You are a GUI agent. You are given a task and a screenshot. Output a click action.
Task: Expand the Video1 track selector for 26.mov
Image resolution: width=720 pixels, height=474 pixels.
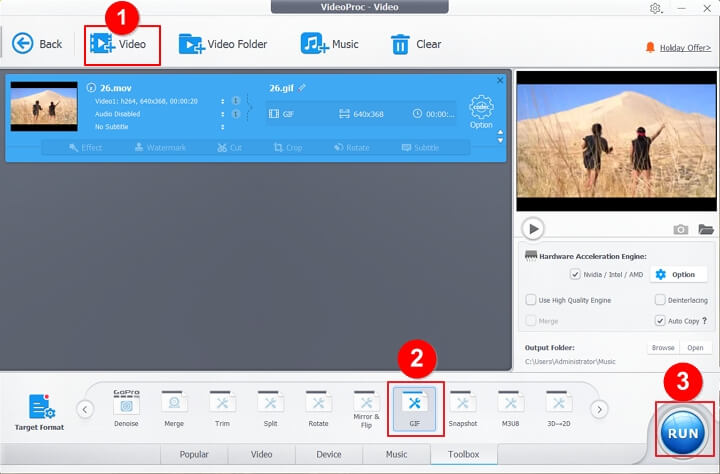(x=223, y=101)
